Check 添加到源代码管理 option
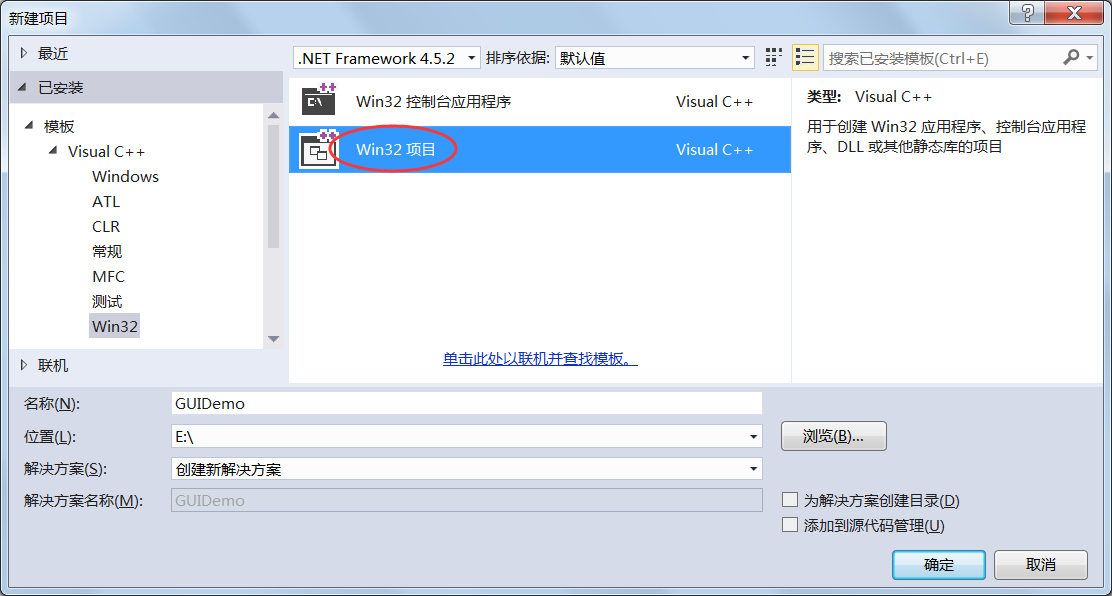The height and width of the screenshot is (596, 1112). click(x=790, y=525)
